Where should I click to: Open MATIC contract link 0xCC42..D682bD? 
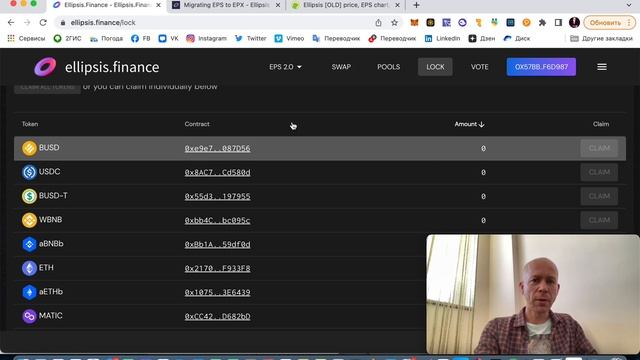(217, 316)
